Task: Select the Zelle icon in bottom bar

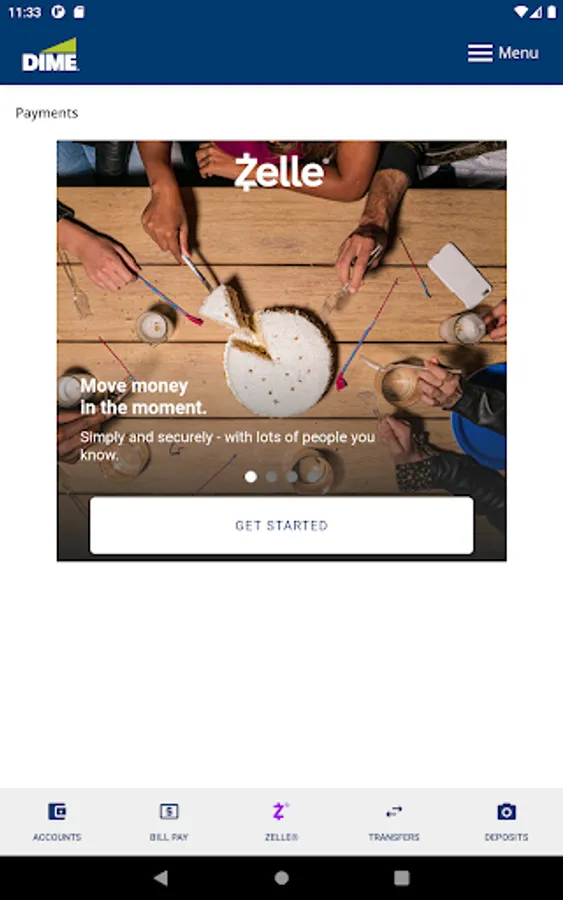Action: click(x=280, y=811)
